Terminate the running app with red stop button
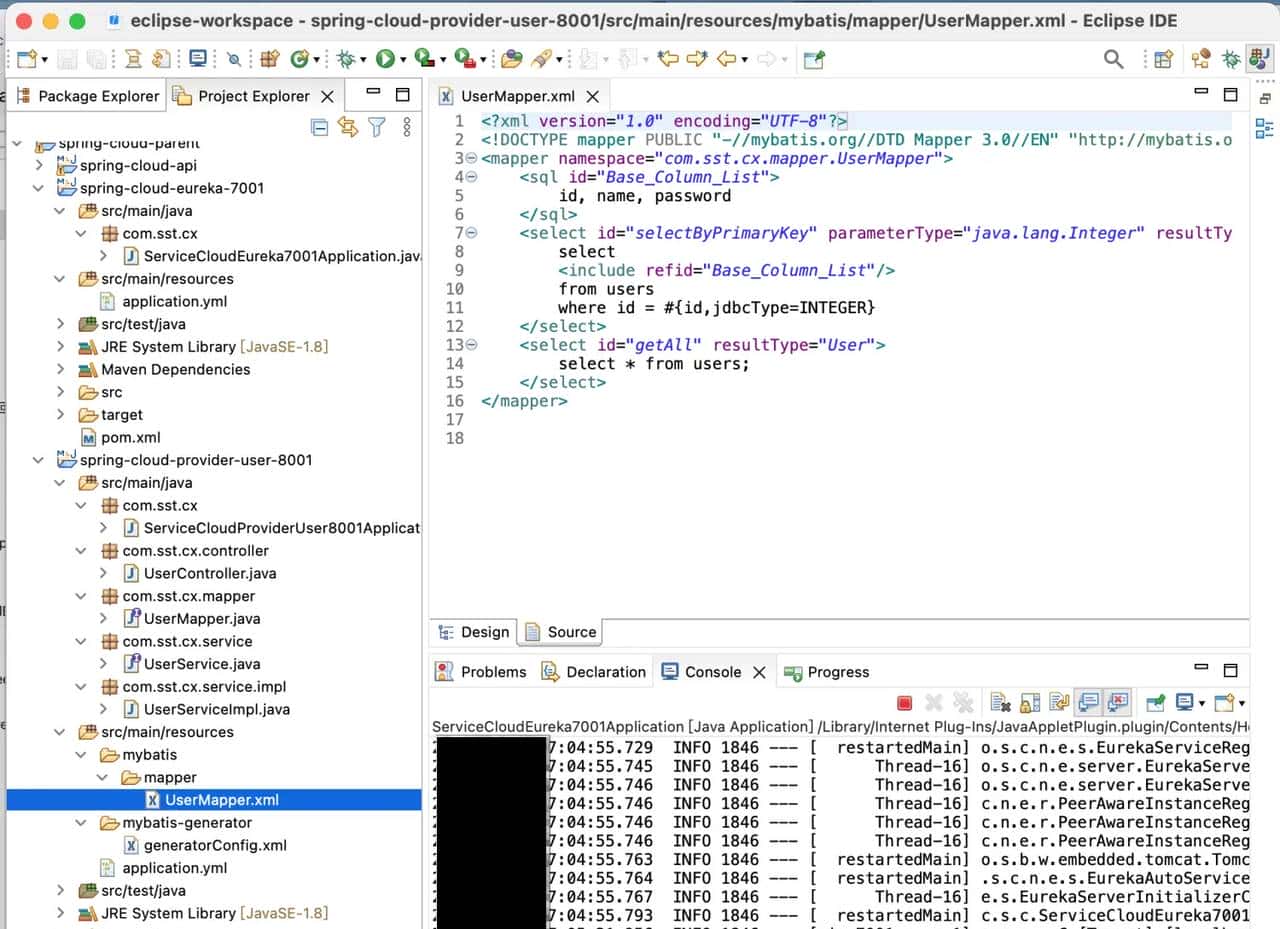Image resolution: width=1280 pixels, height=929 pixels. point(904,703)
